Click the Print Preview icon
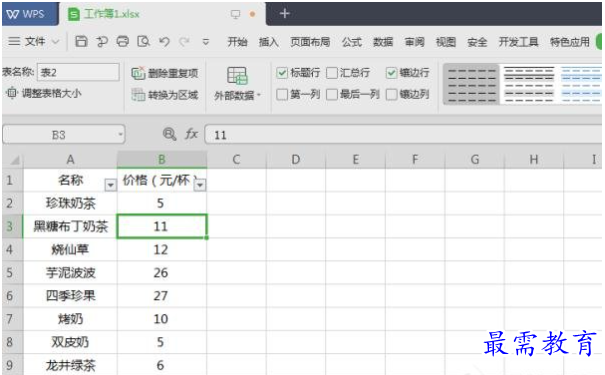This screenshot has width=605, height=375. click(x=144, y=41)
